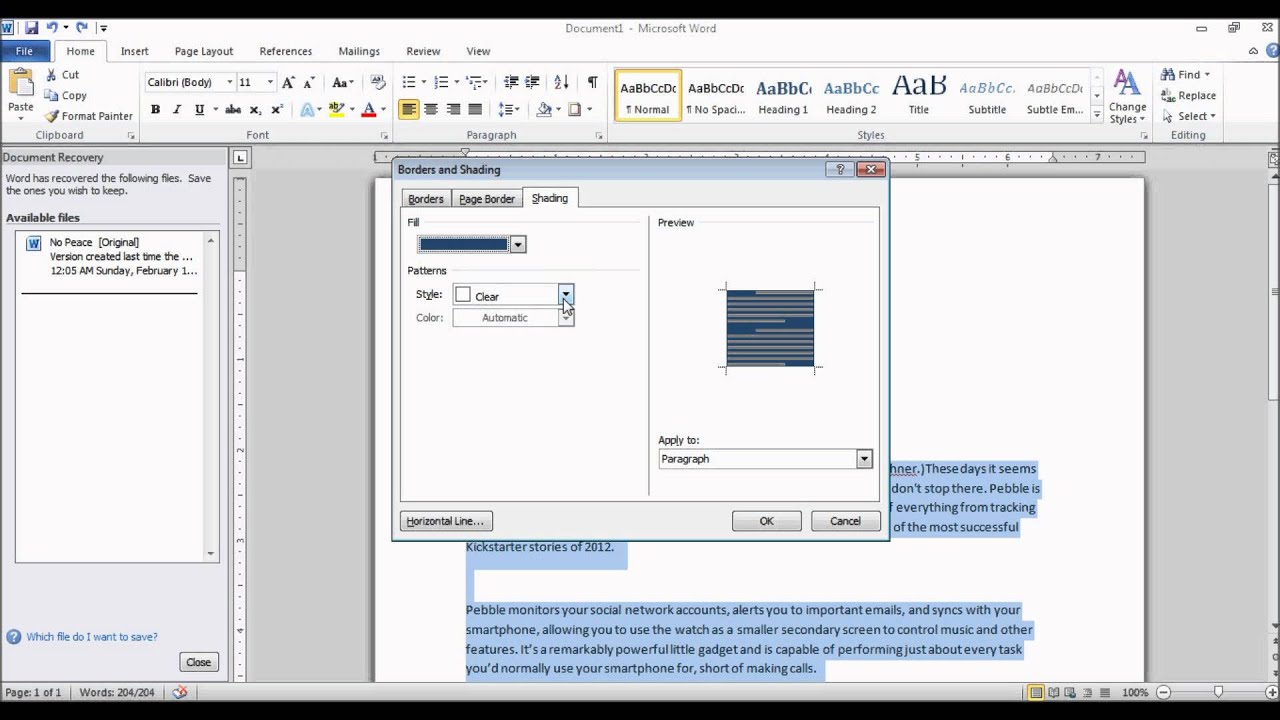Open the Mailings ribbon tab
1280x720 pixels.
click(359, 51)
